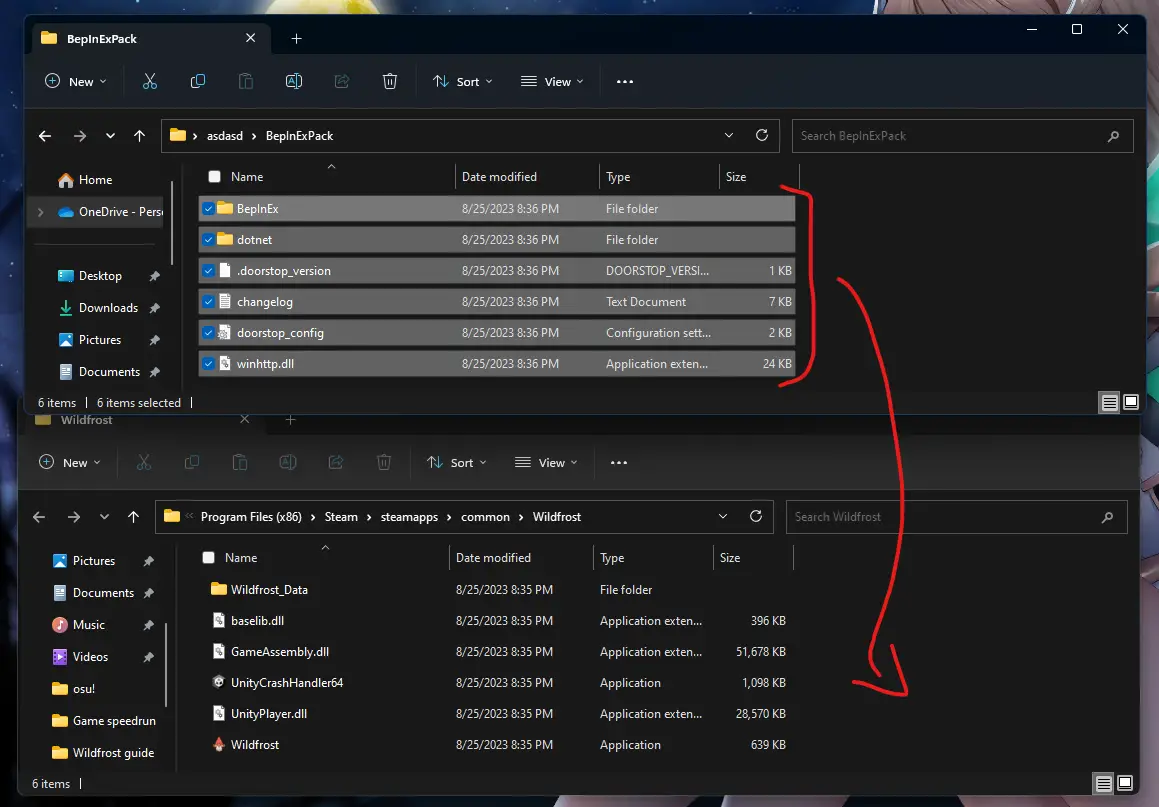Open View dropdown in BepInExPack window
The height and width of the screenshot is (807, 1159).
tap(552, 81)
